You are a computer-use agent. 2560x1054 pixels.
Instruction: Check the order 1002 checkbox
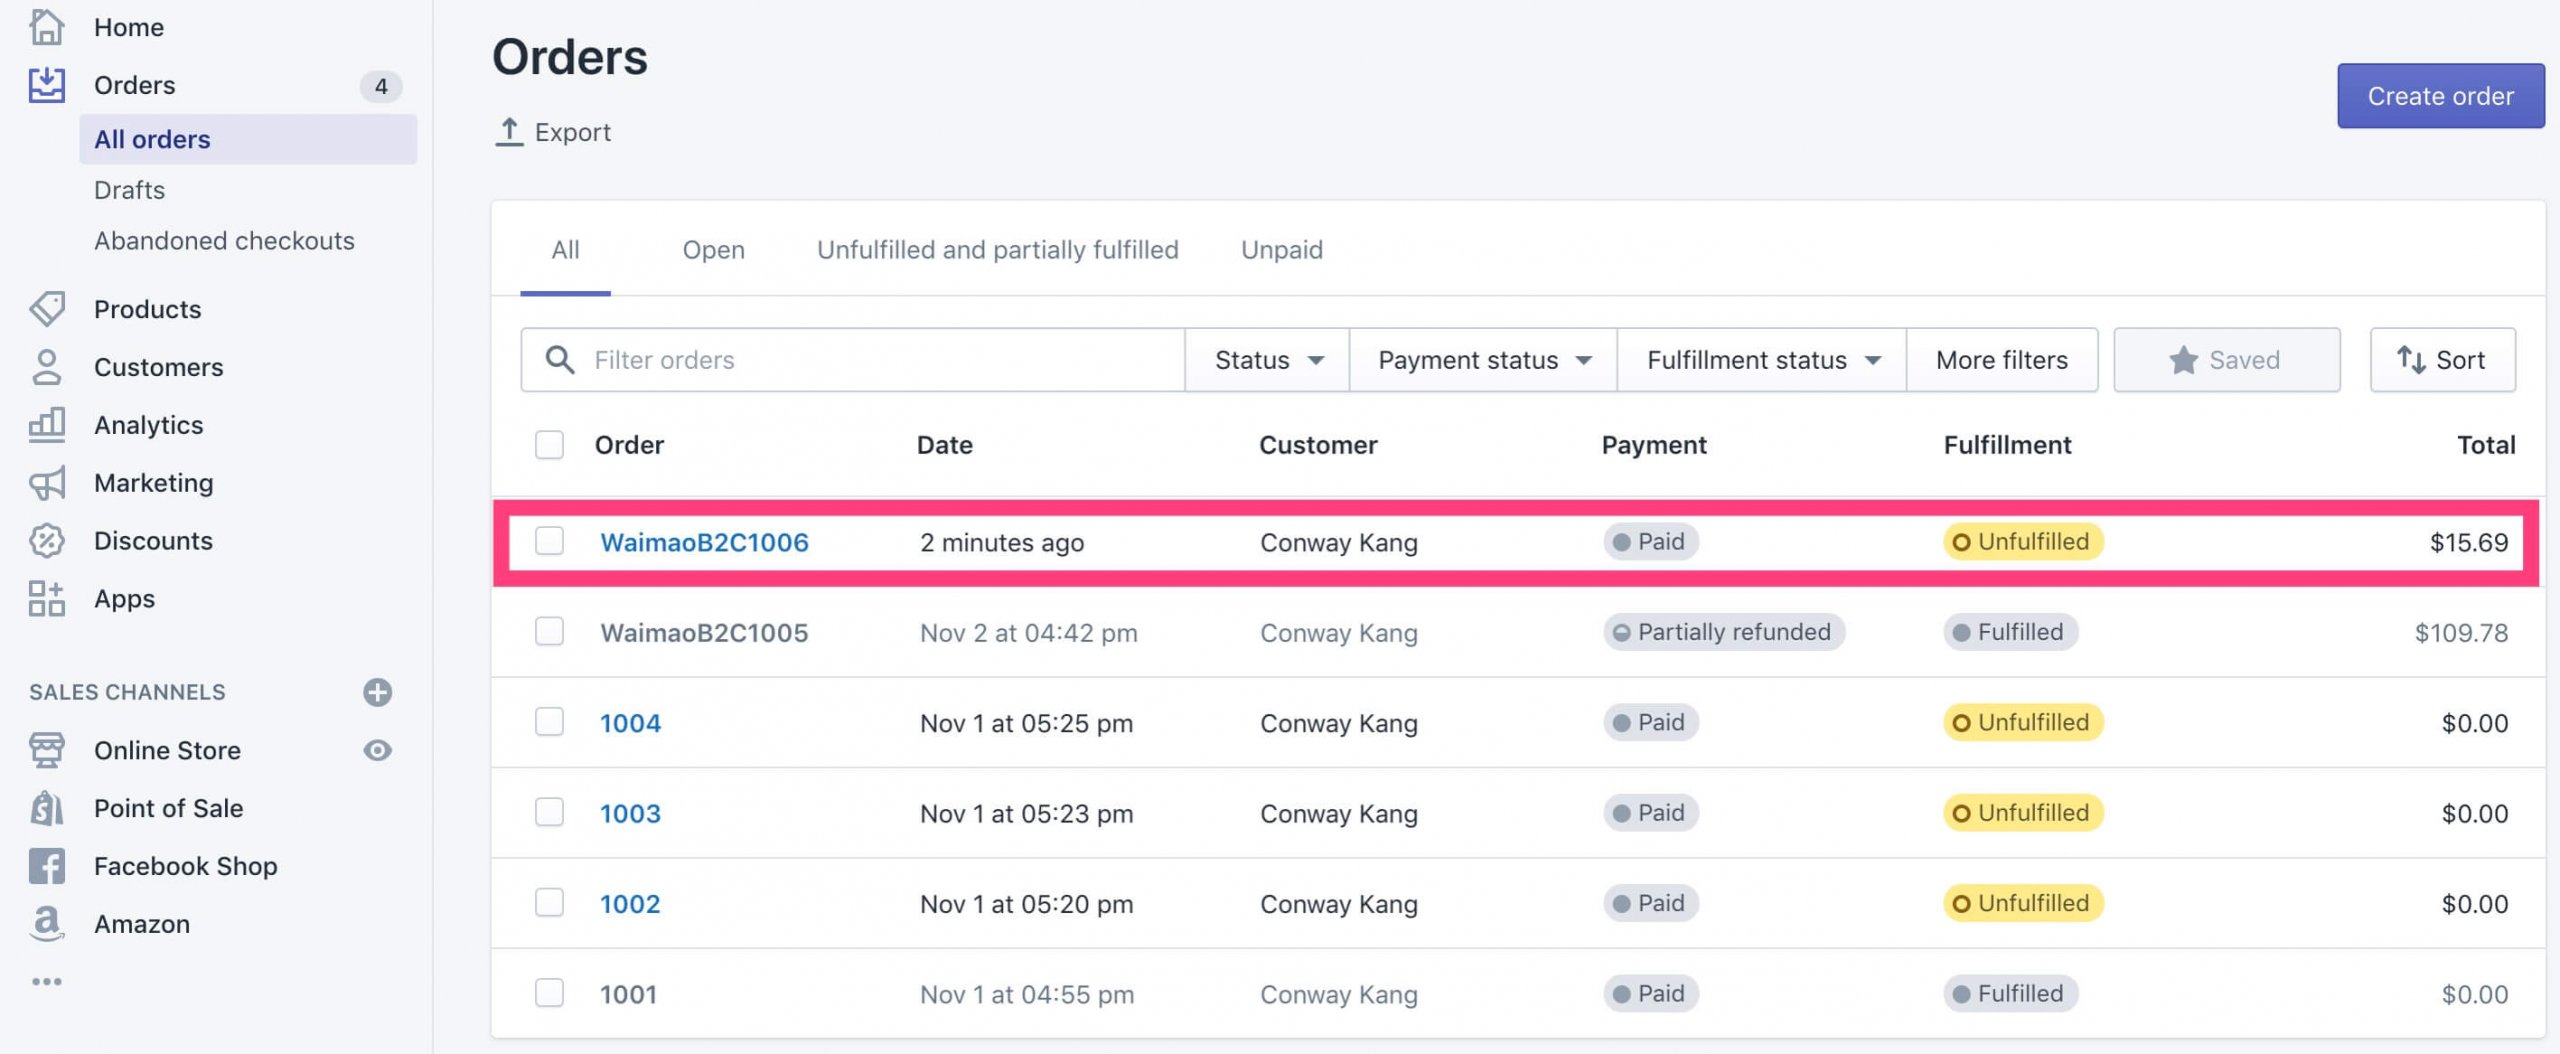coord(549,903)
